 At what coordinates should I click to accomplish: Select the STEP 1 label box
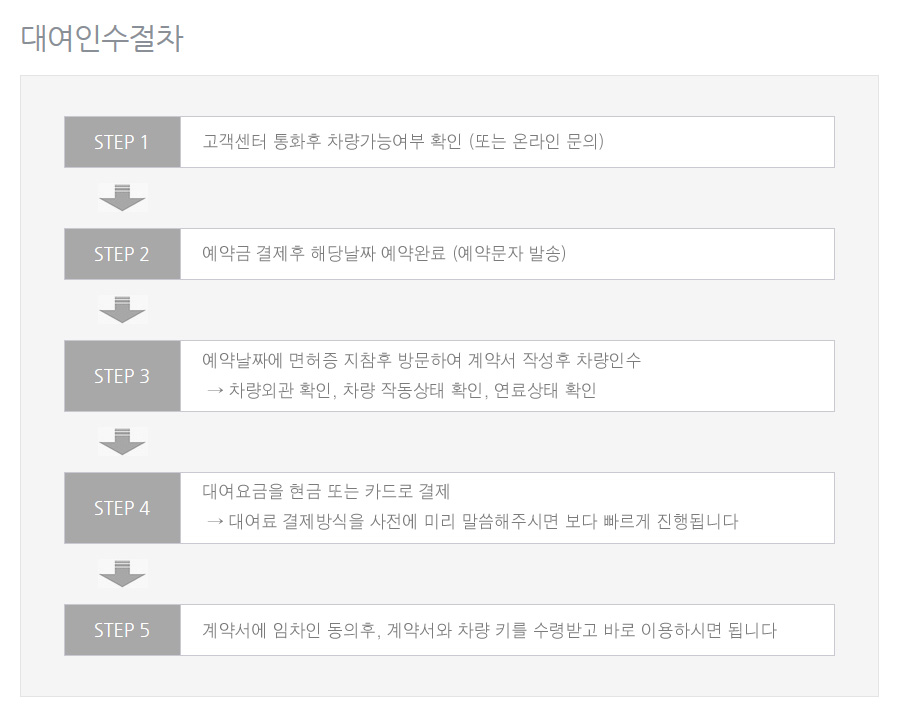(122, 142)
